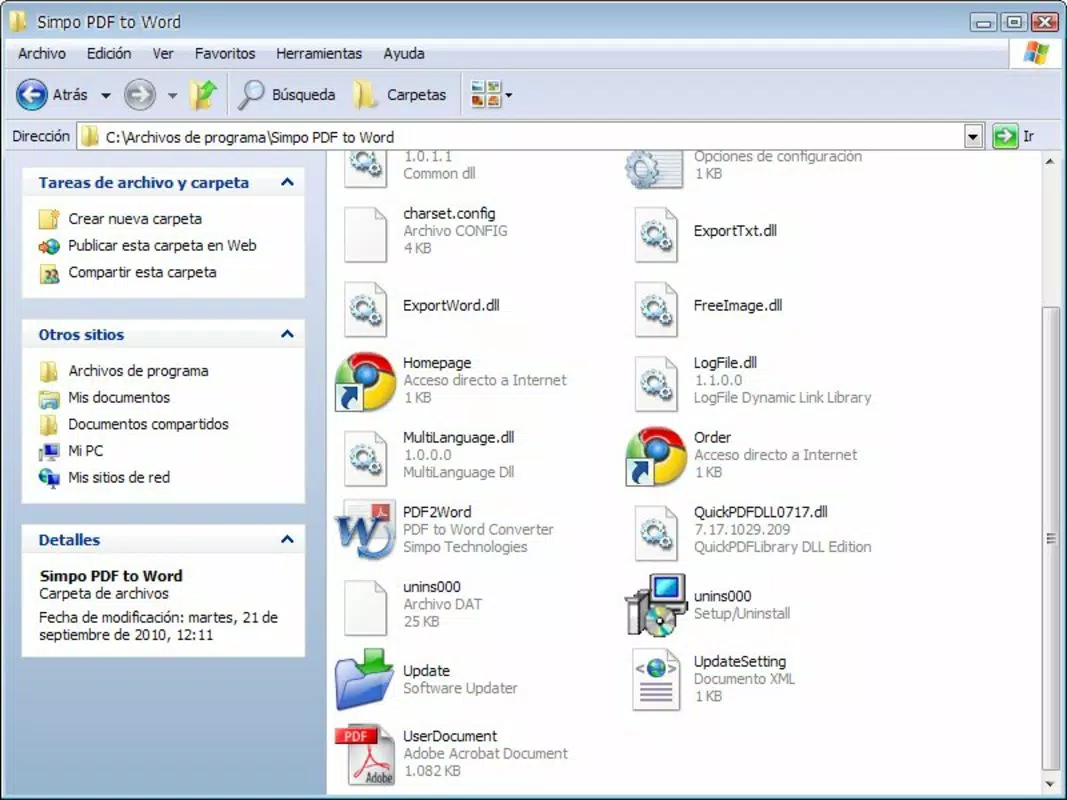
Task: Open the Documentos compartidos link
Action: (x=148, y=424)
